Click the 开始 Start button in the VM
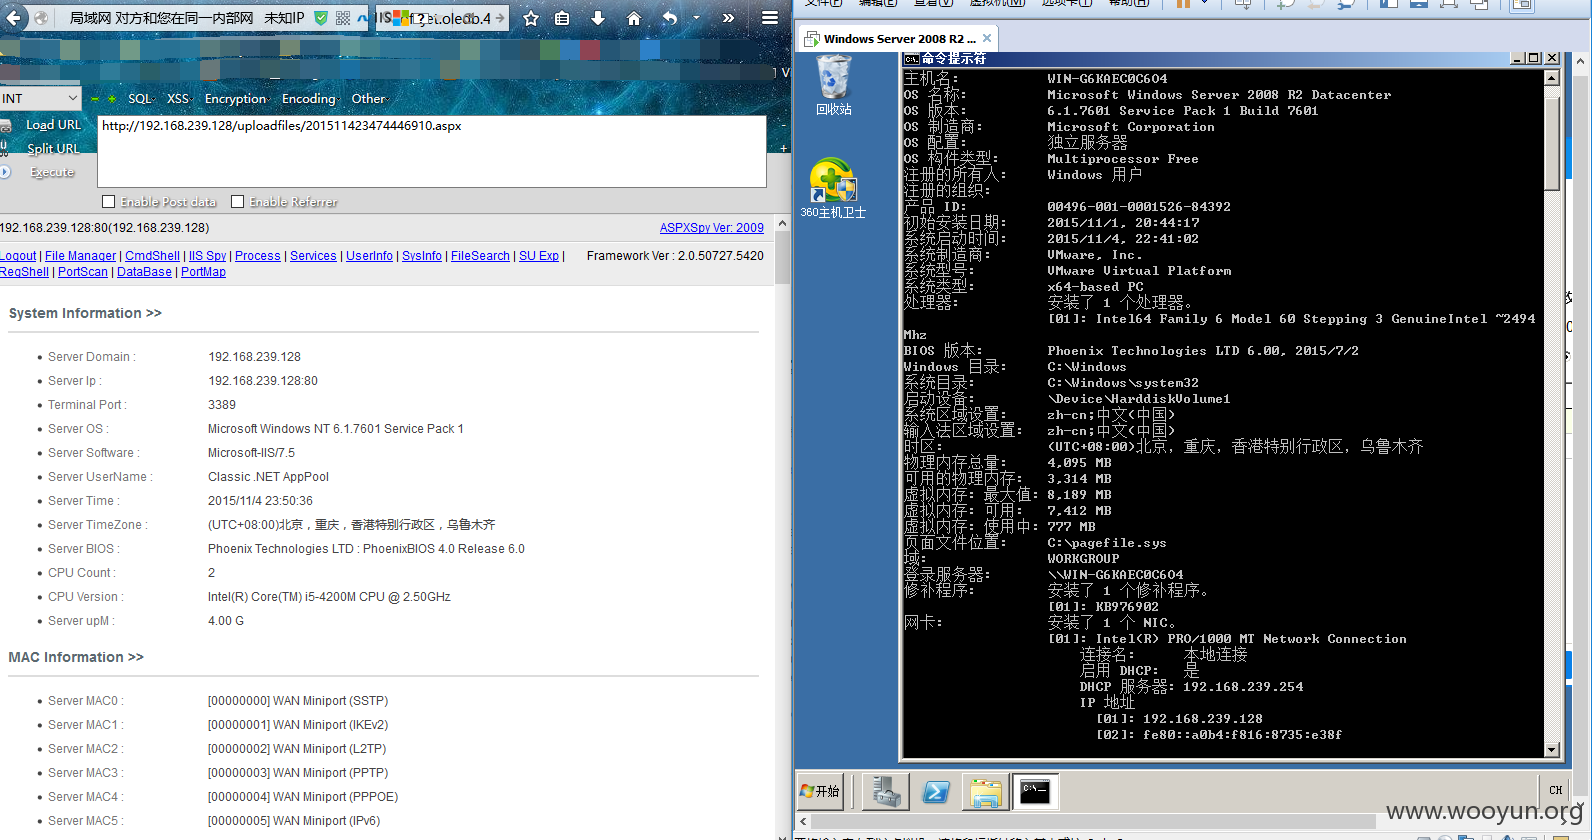This screenshot has width=1592, height=840. pos(821,791)
